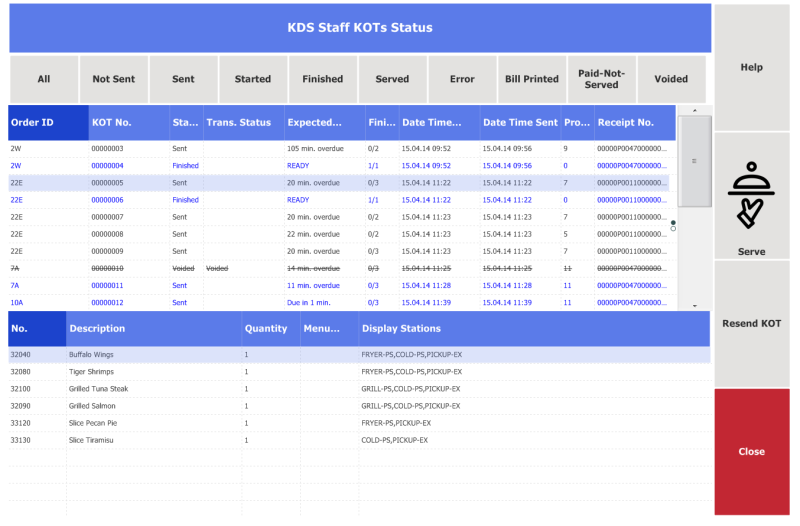Select the Slice Tiramisu item row
Screen dimensions: 800x526
tap(359, 440)
